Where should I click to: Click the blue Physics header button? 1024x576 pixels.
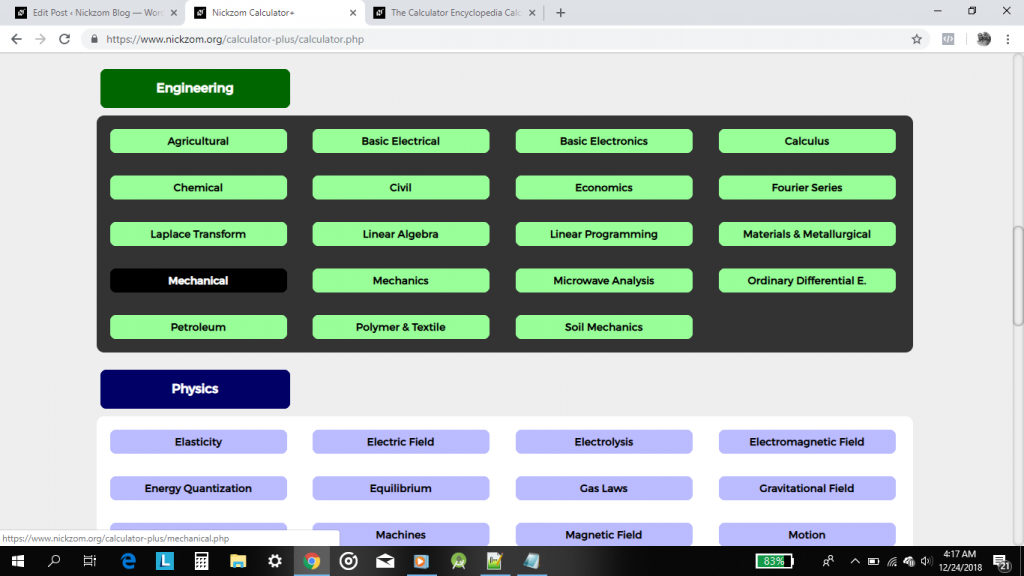(195, 389)
